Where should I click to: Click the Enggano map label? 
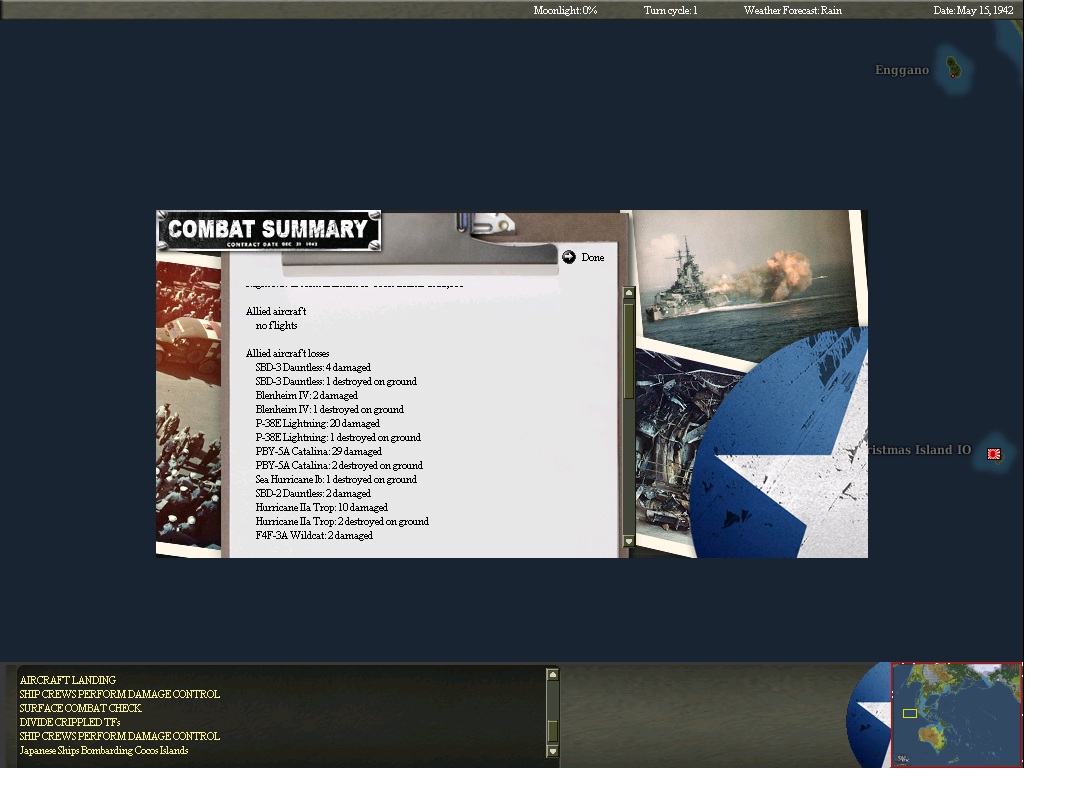coord(902,70)
